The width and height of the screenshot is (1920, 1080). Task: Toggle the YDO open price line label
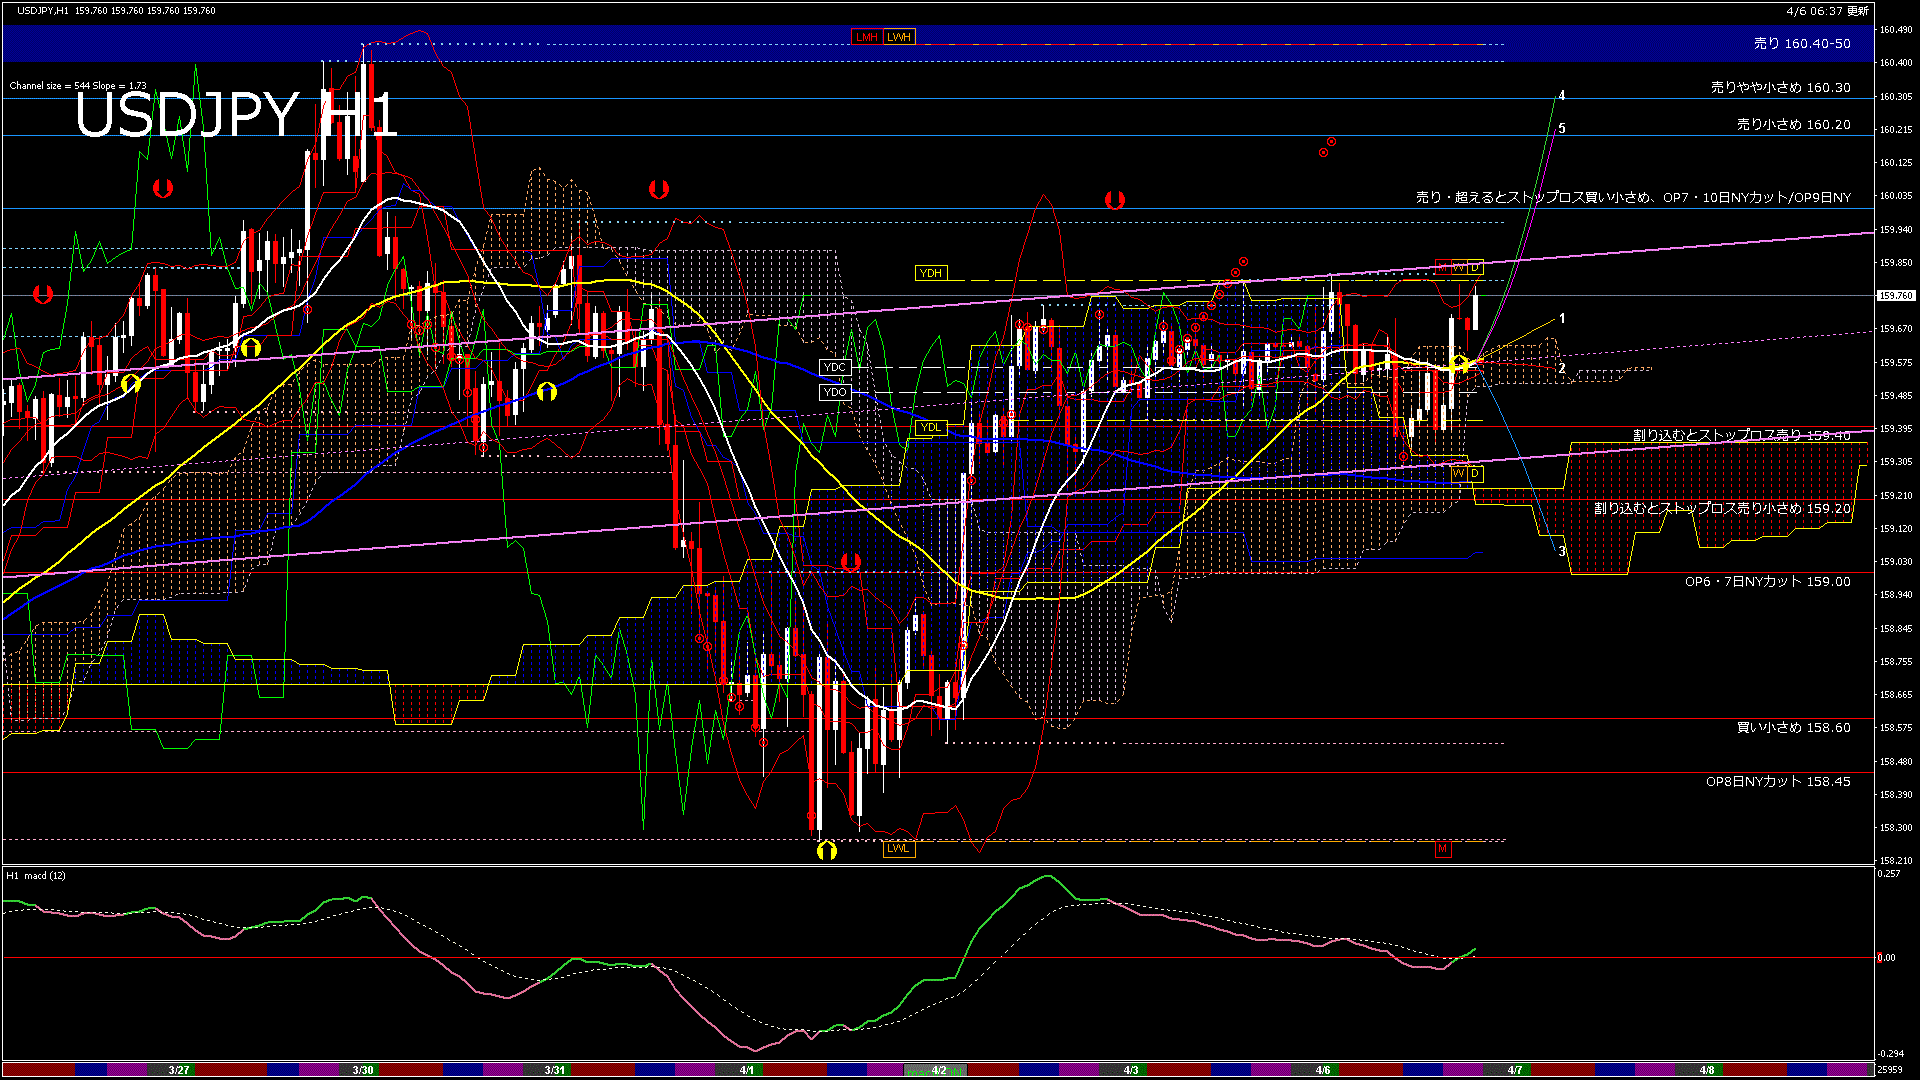pyautogui.click(x=833, y=392)
